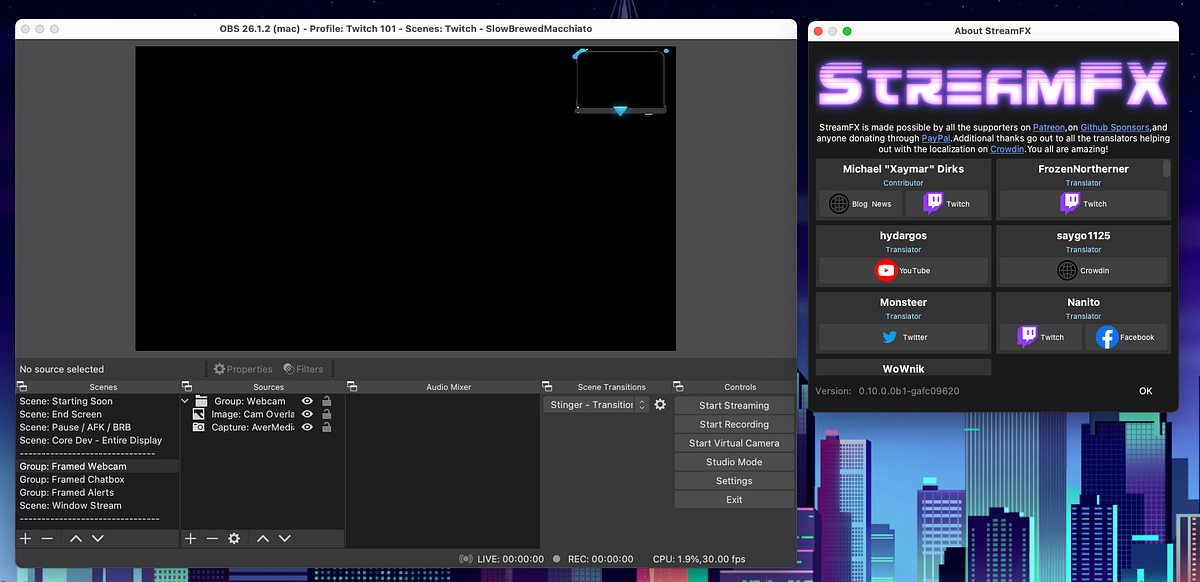Open Stinger transition properties via the gear icon
The height and width of the screenshot is (582, 1200).
point(659,404)
